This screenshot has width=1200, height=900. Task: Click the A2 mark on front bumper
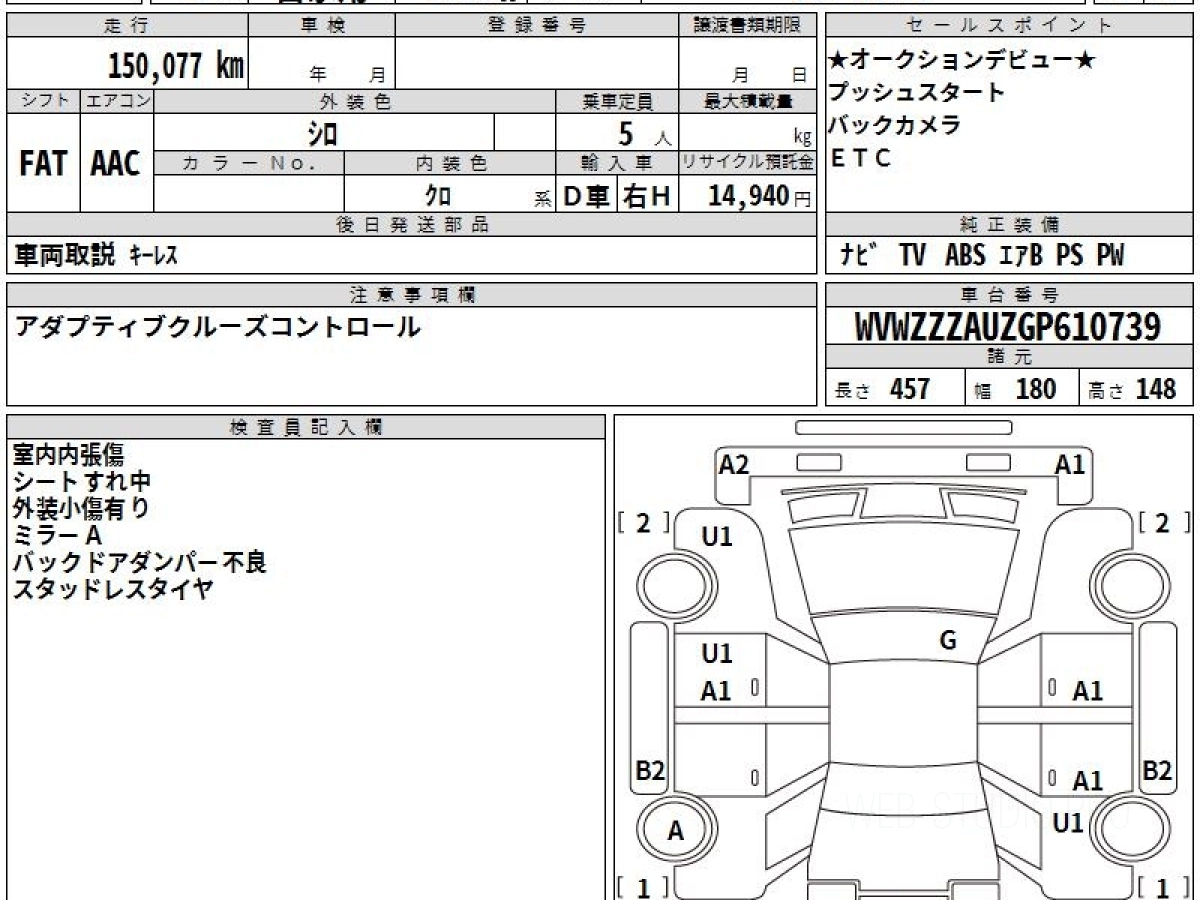(734, 464)
